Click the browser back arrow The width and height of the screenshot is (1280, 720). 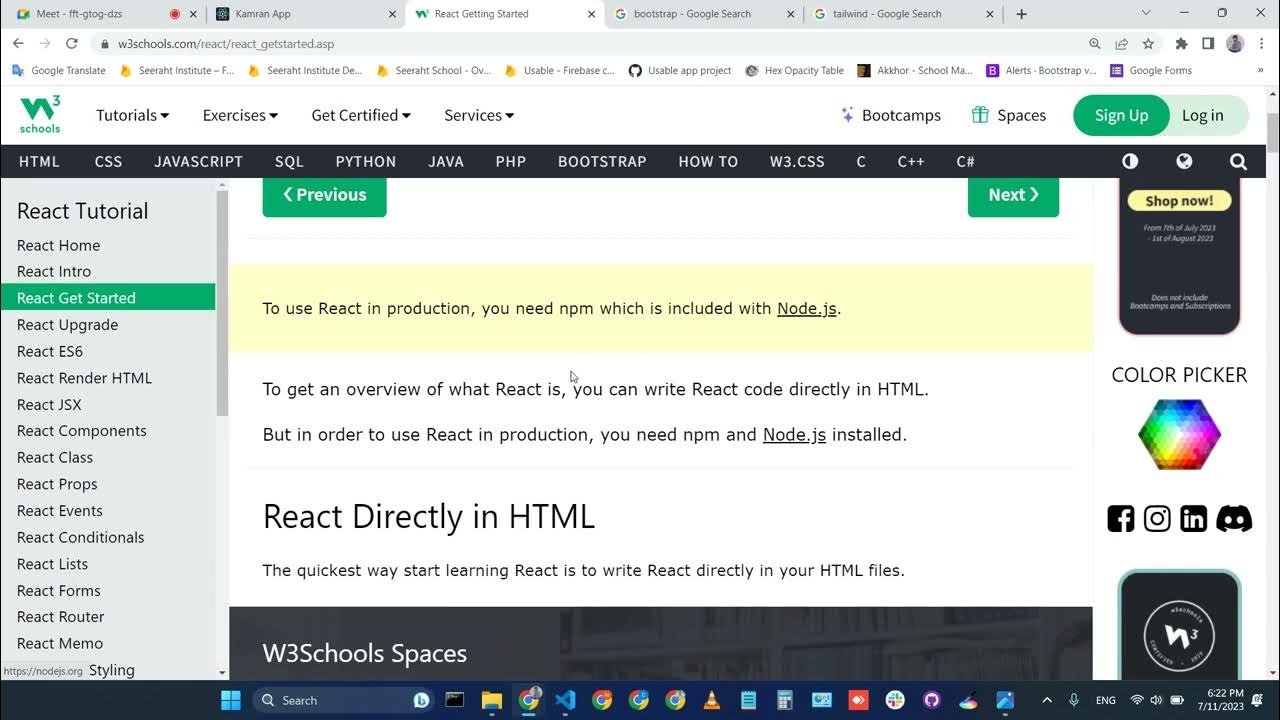pyautogui.click(x=18, y=44)
